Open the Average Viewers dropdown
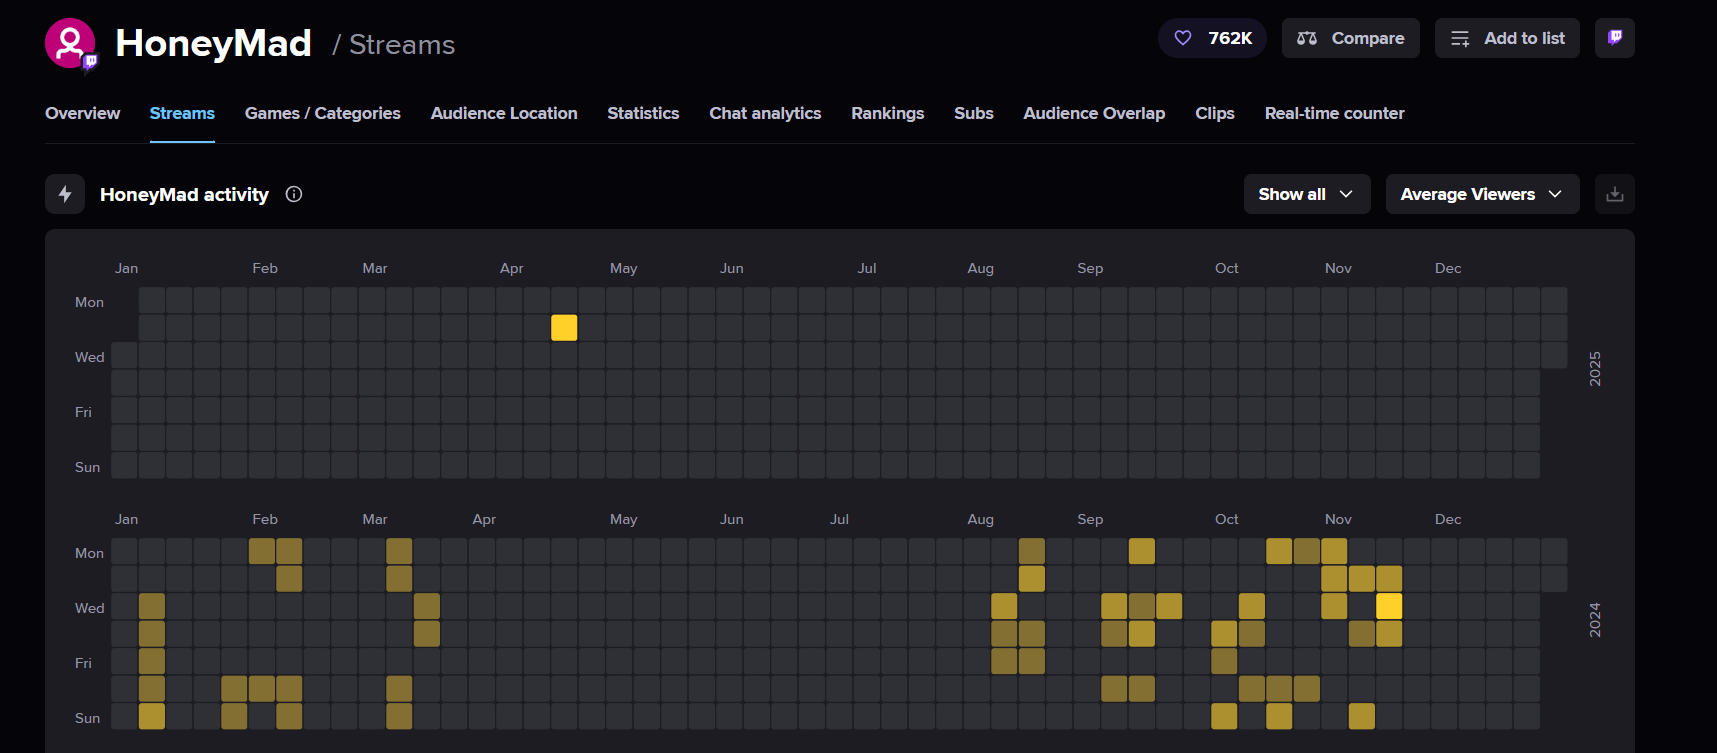The image size is (1717, 753). 1482,194
